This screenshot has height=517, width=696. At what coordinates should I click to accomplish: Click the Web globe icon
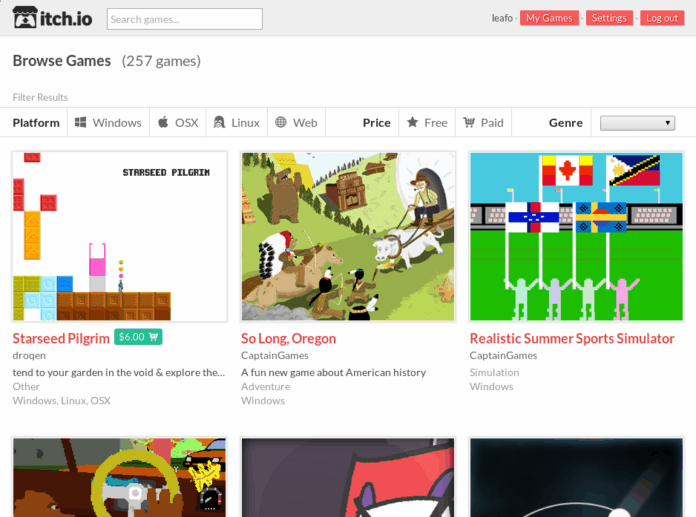(281, 122)
